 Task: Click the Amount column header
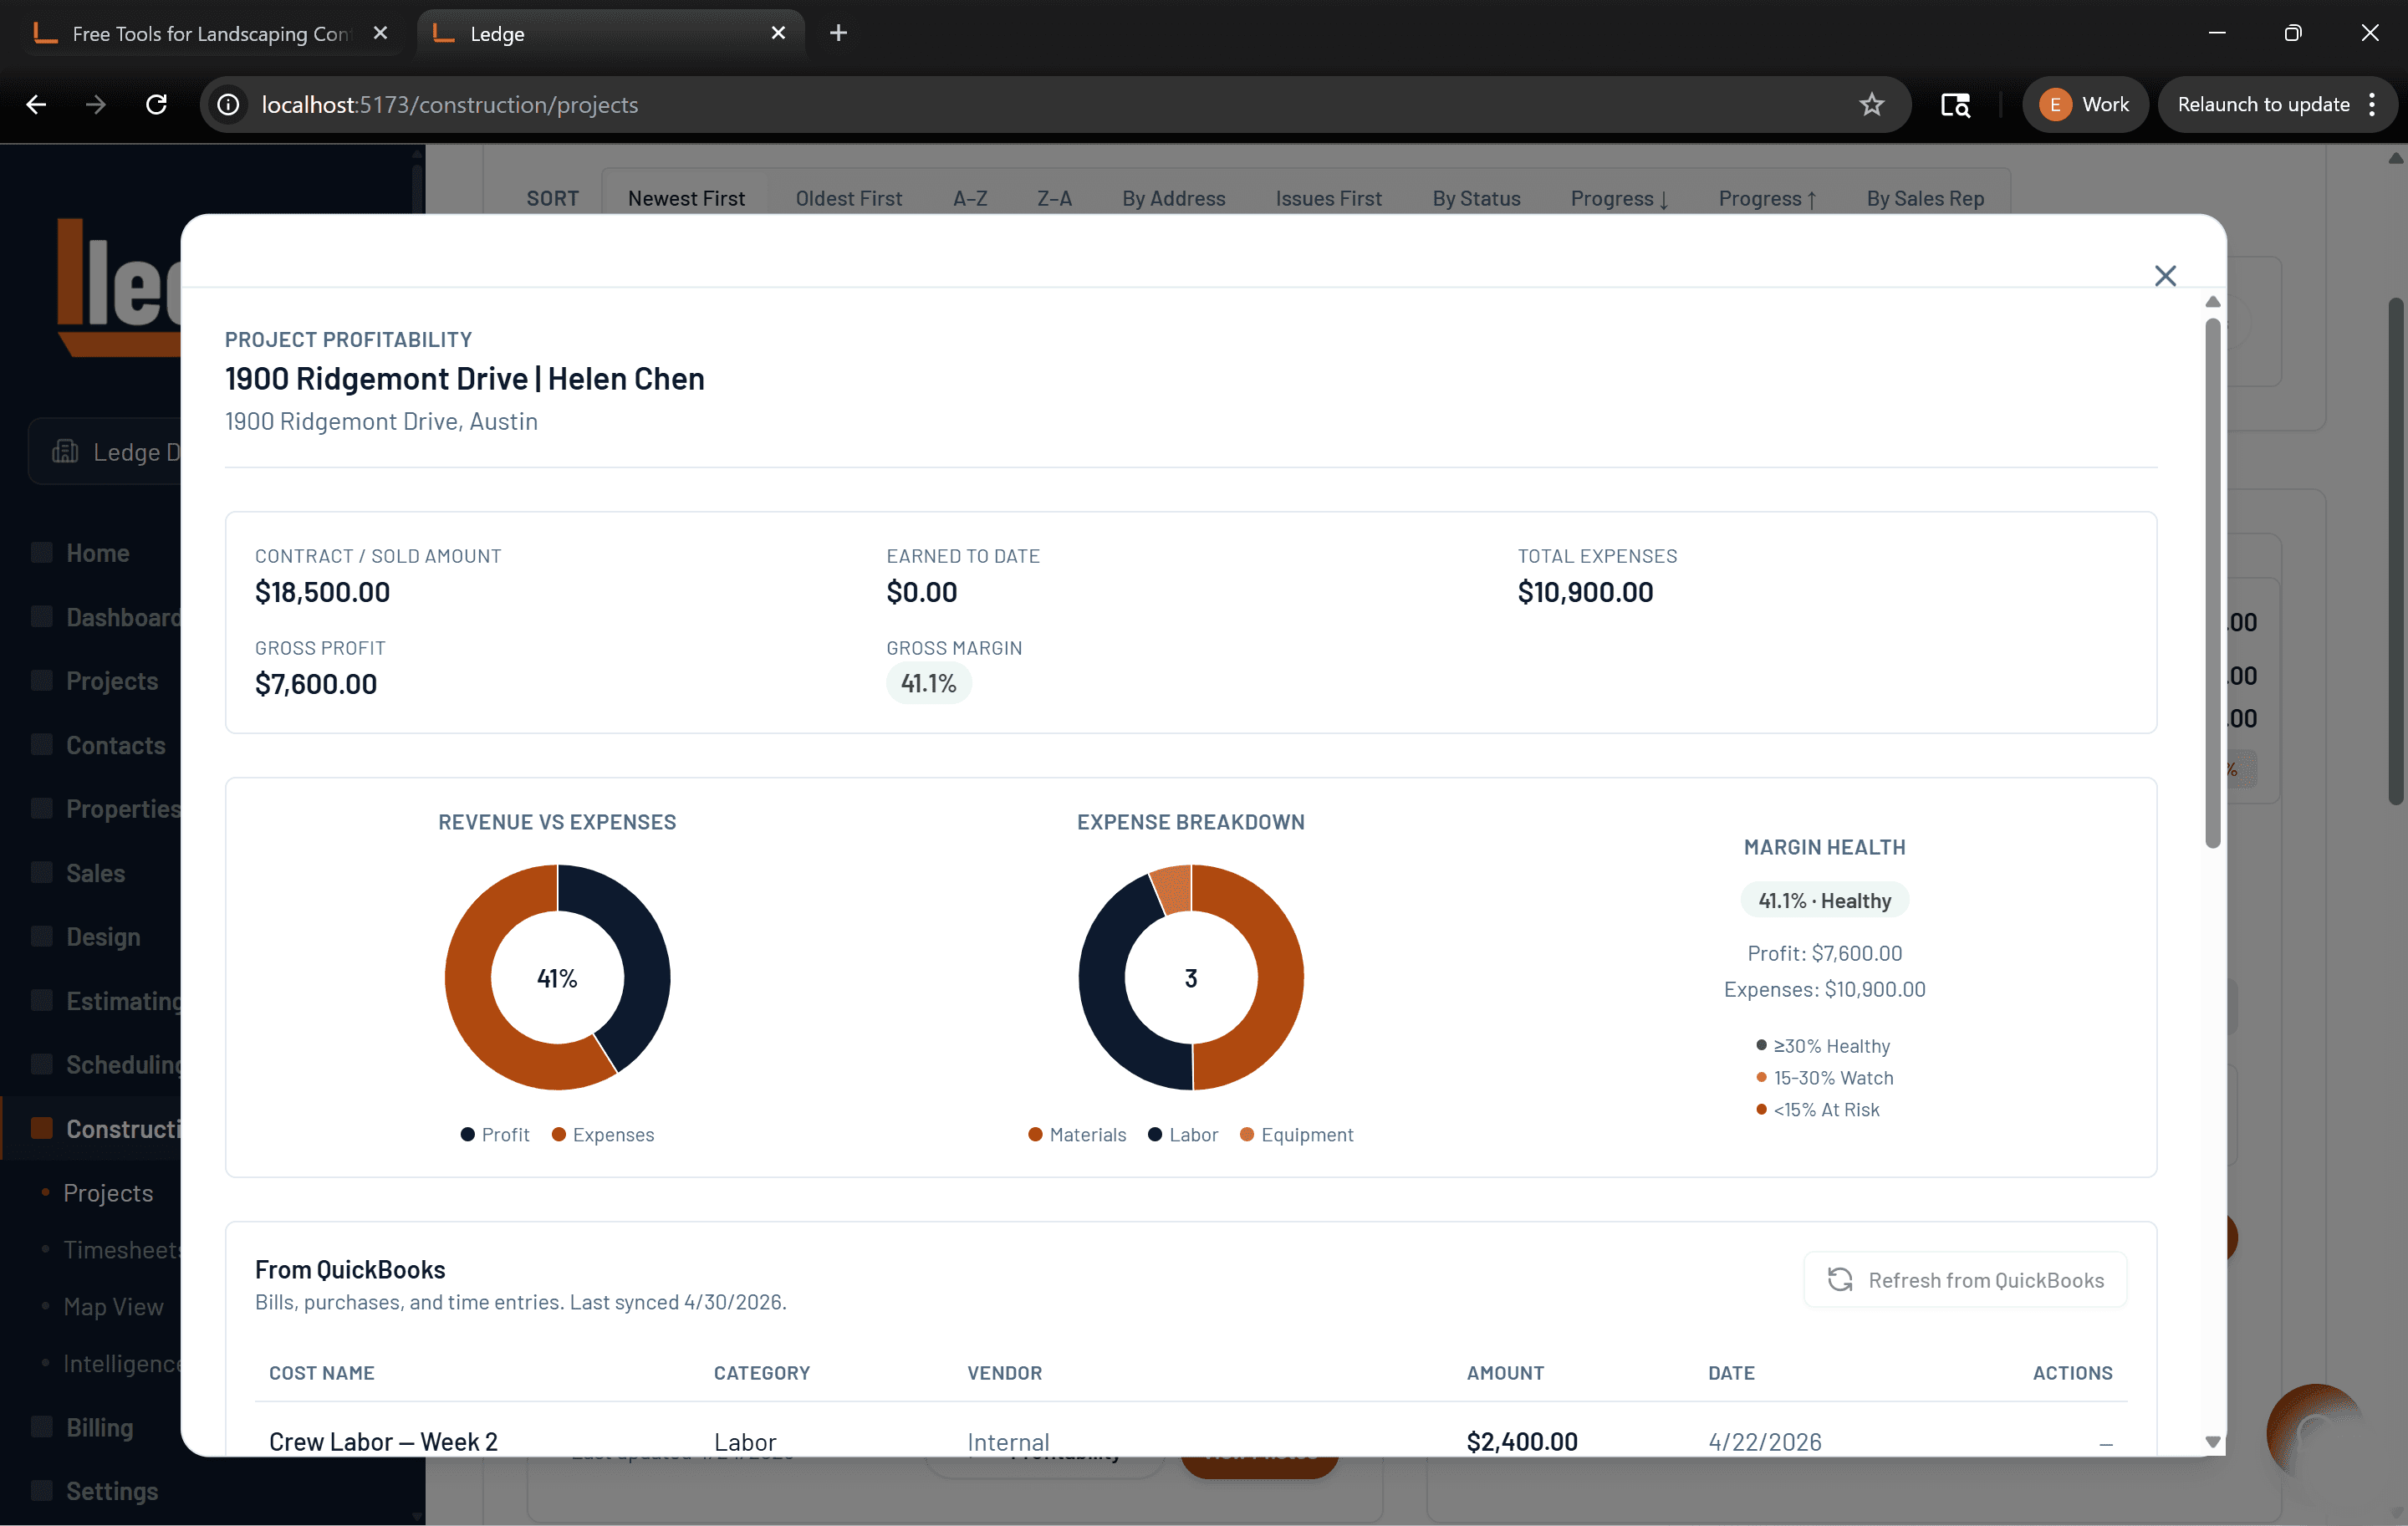coord(1505,1373)
